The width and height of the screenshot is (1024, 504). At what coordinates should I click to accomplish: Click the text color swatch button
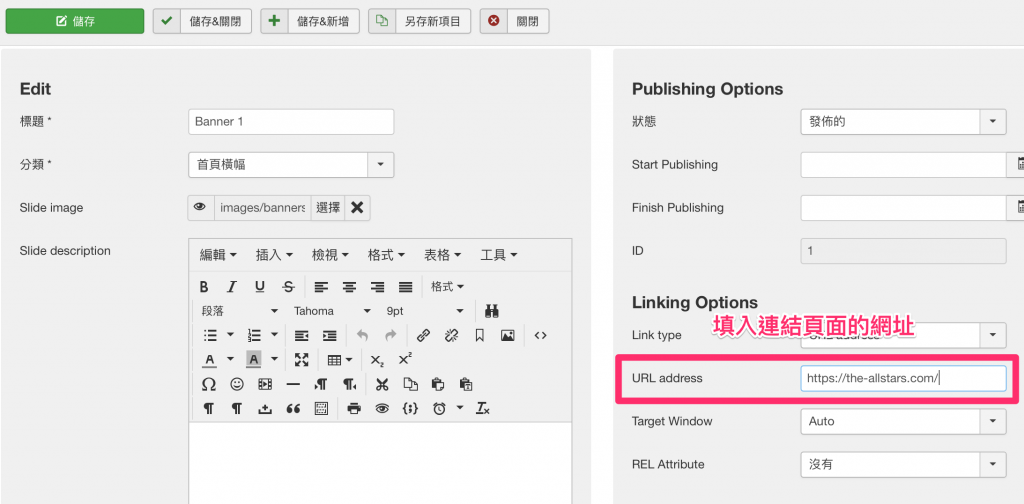click(x=210, y=360)
